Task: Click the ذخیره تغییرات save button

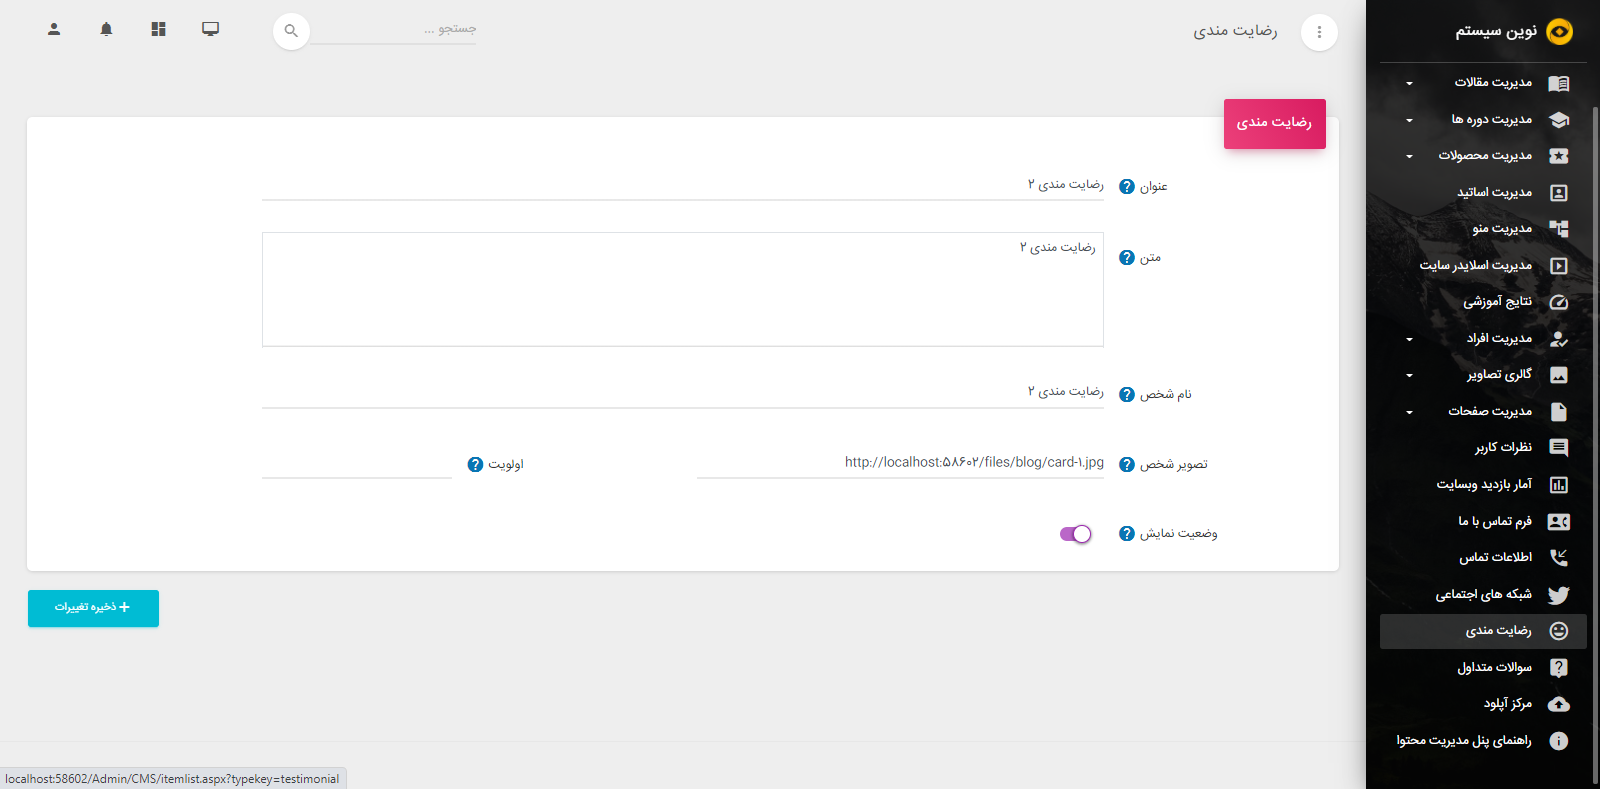Action: click(x=93, y=608)
